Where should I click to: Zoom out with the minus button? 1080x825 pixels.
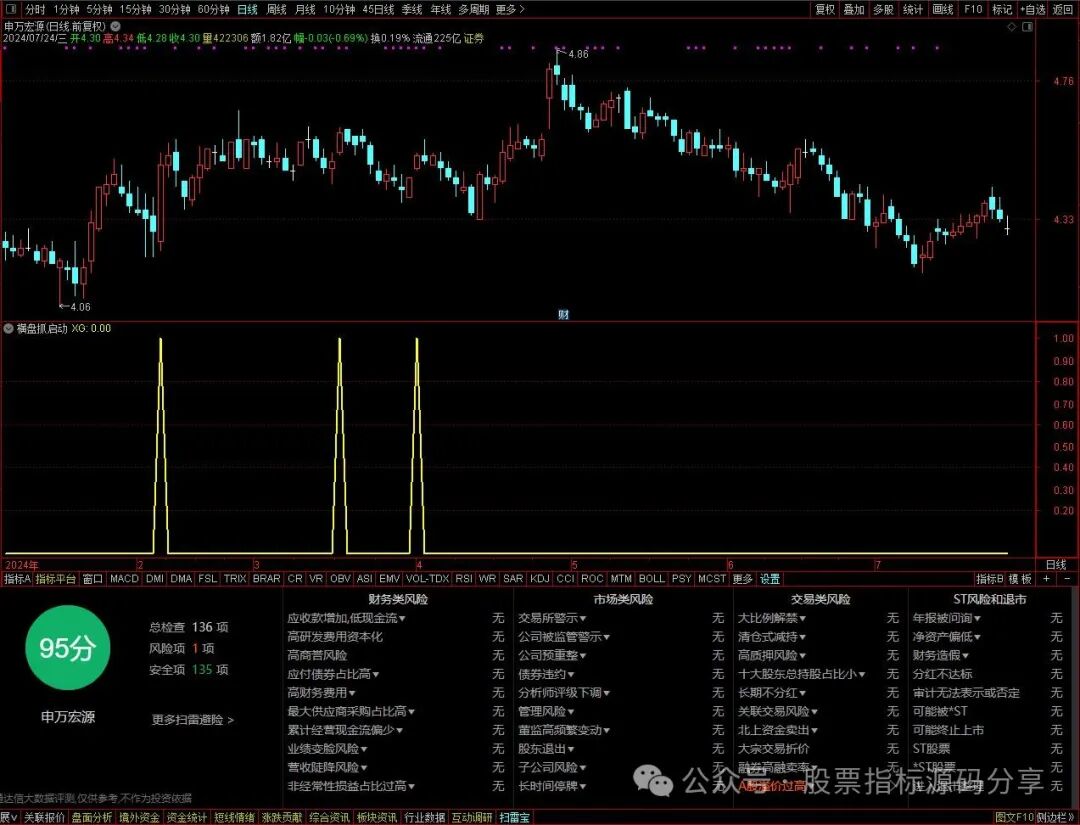click(1068, 579)
